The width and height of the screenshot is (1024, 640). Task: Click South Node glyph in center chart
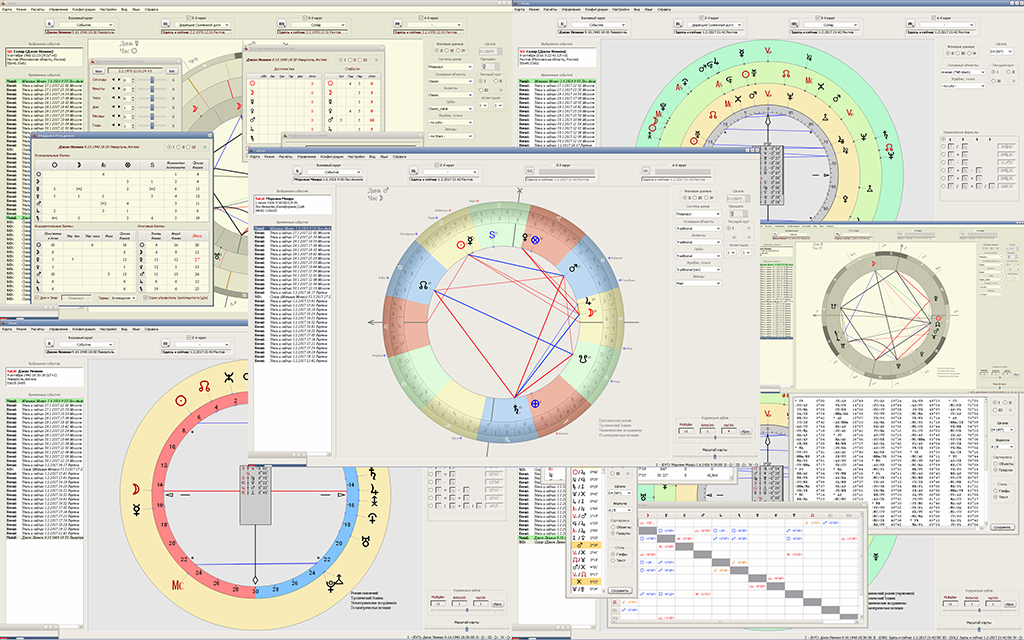(x=584, y=358)
